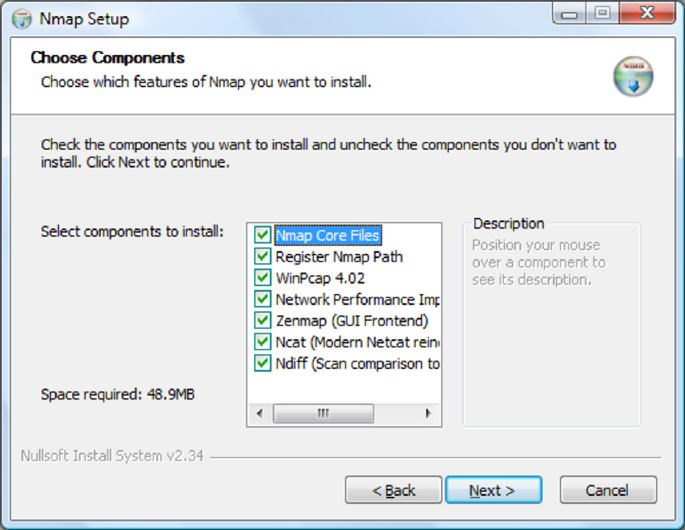
Task: Click the horizontal scrollbar thumb
Action: click(x=323, y=413)
